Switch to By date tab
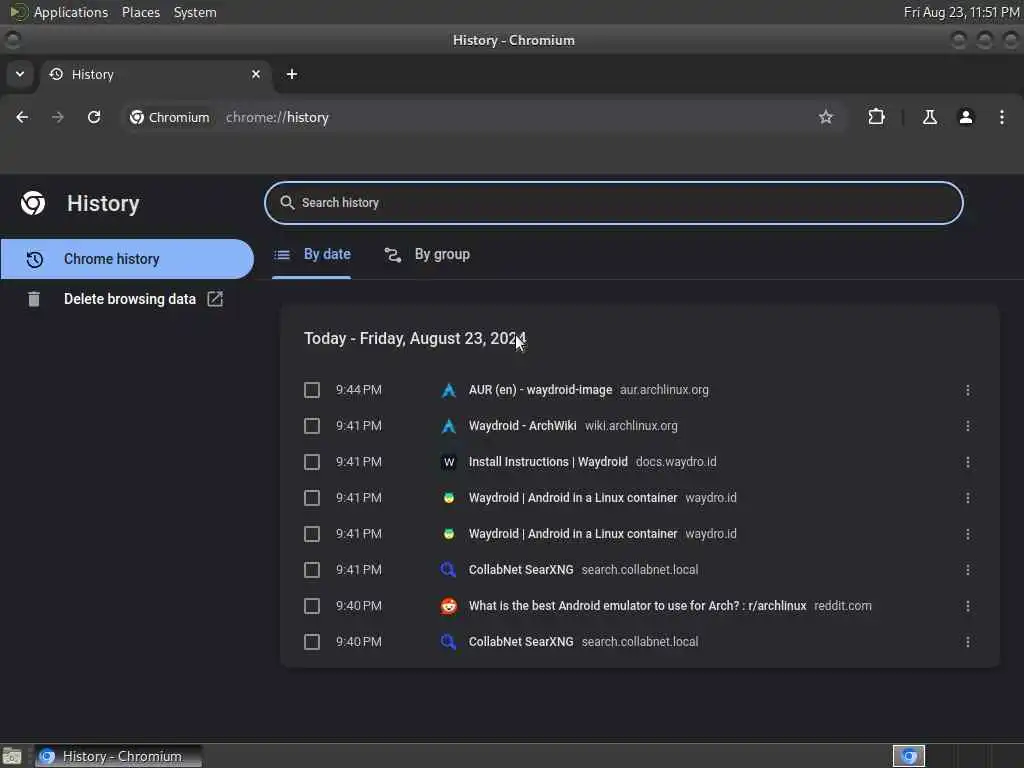The width and height of the screenshot is (1024, 768). (x=312, y=255)
